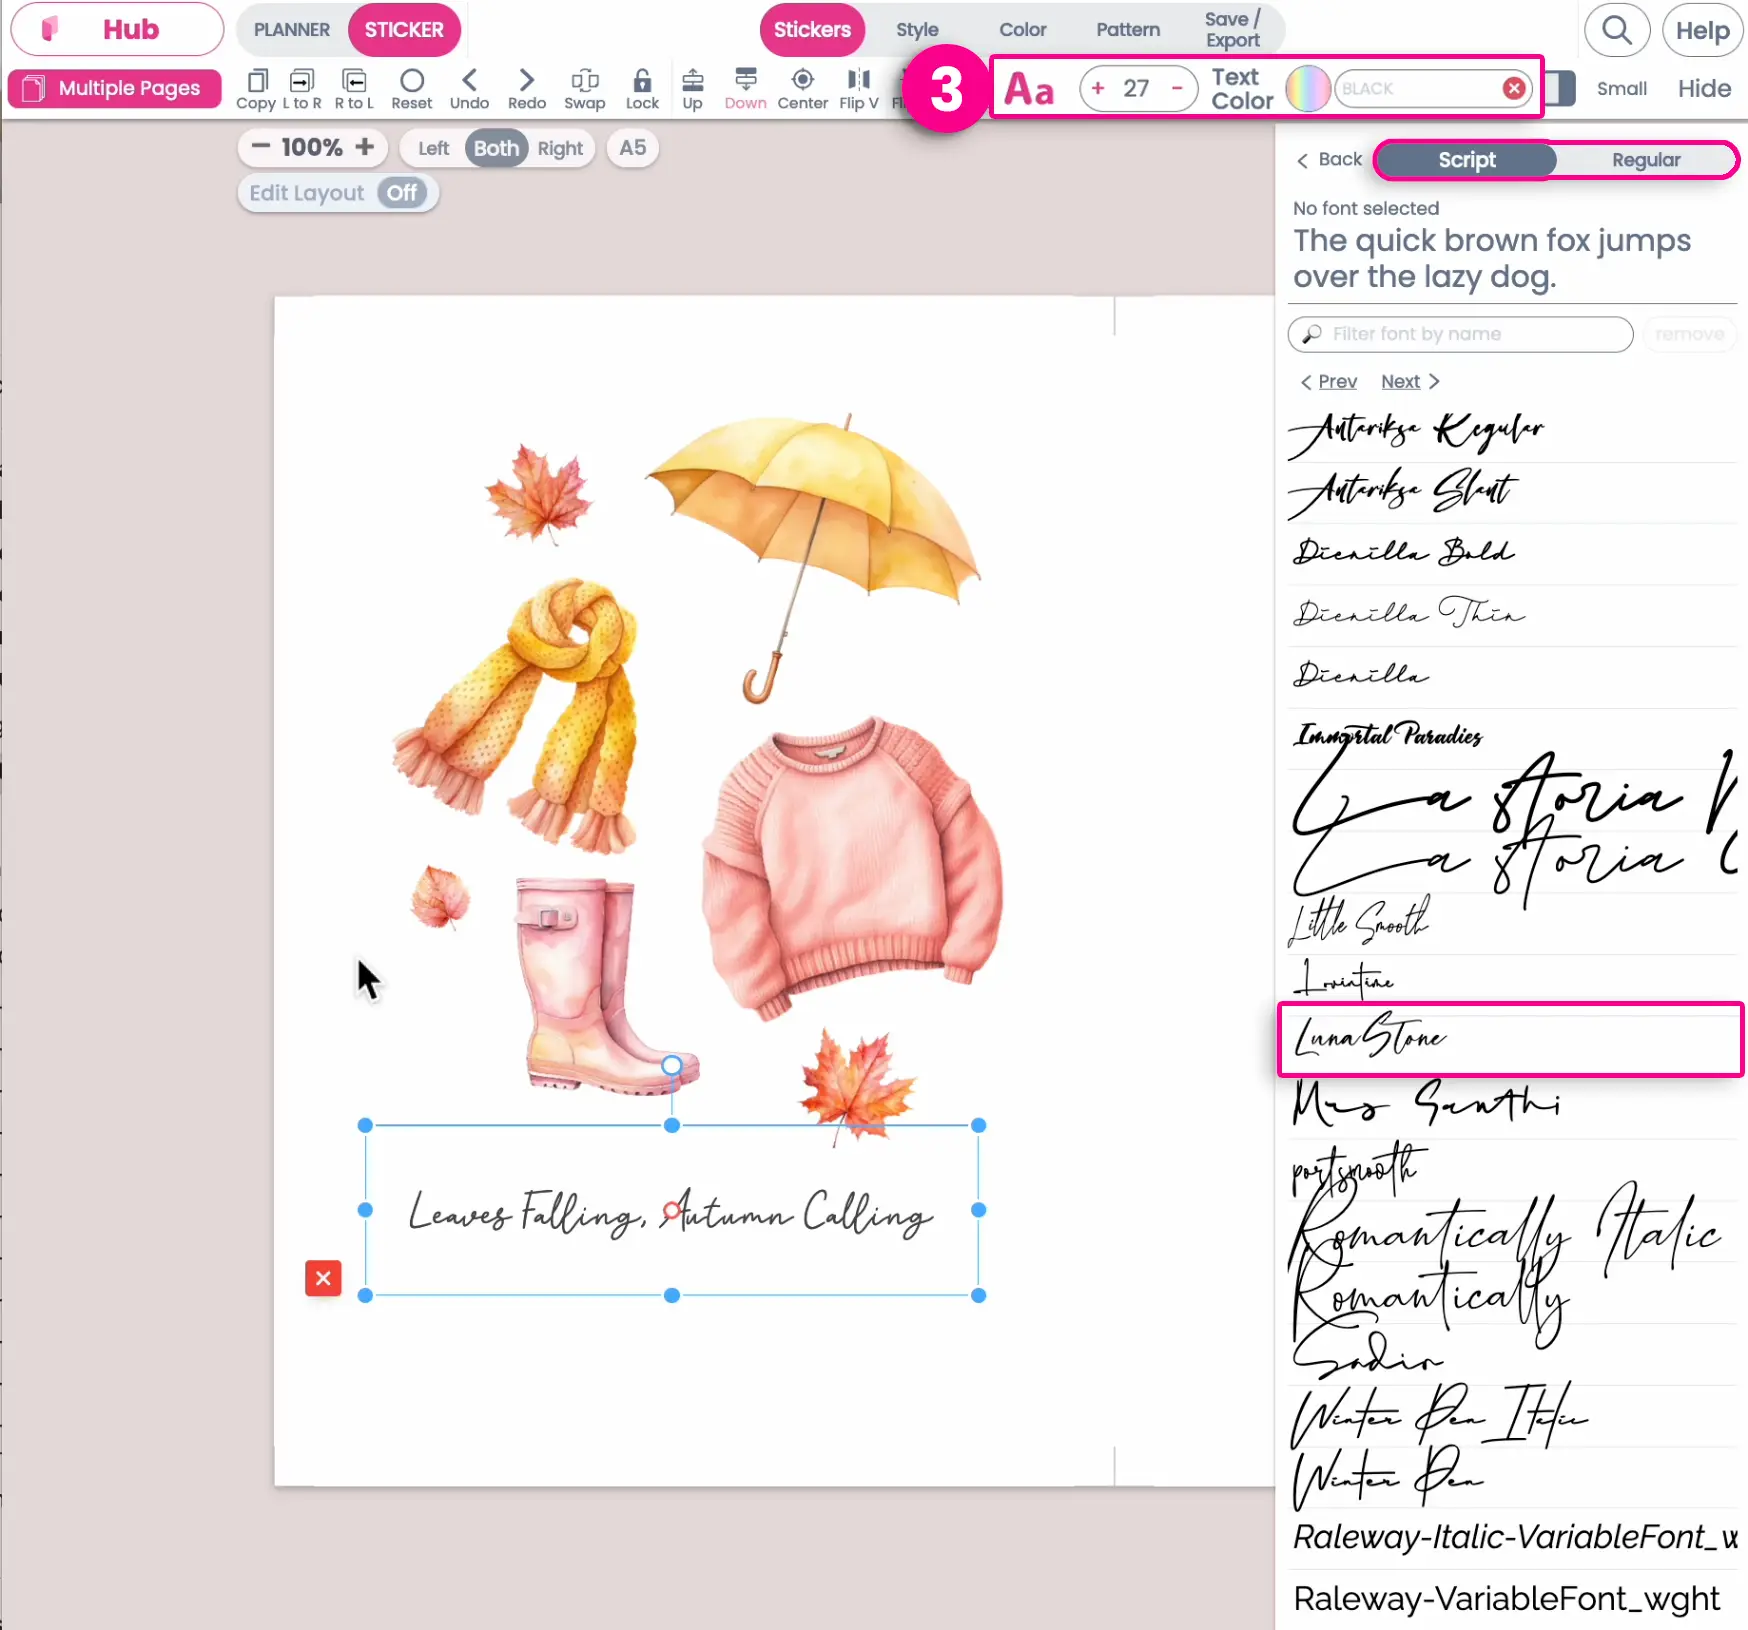Click the Copy icon in toolbar

tap(256, 88)
